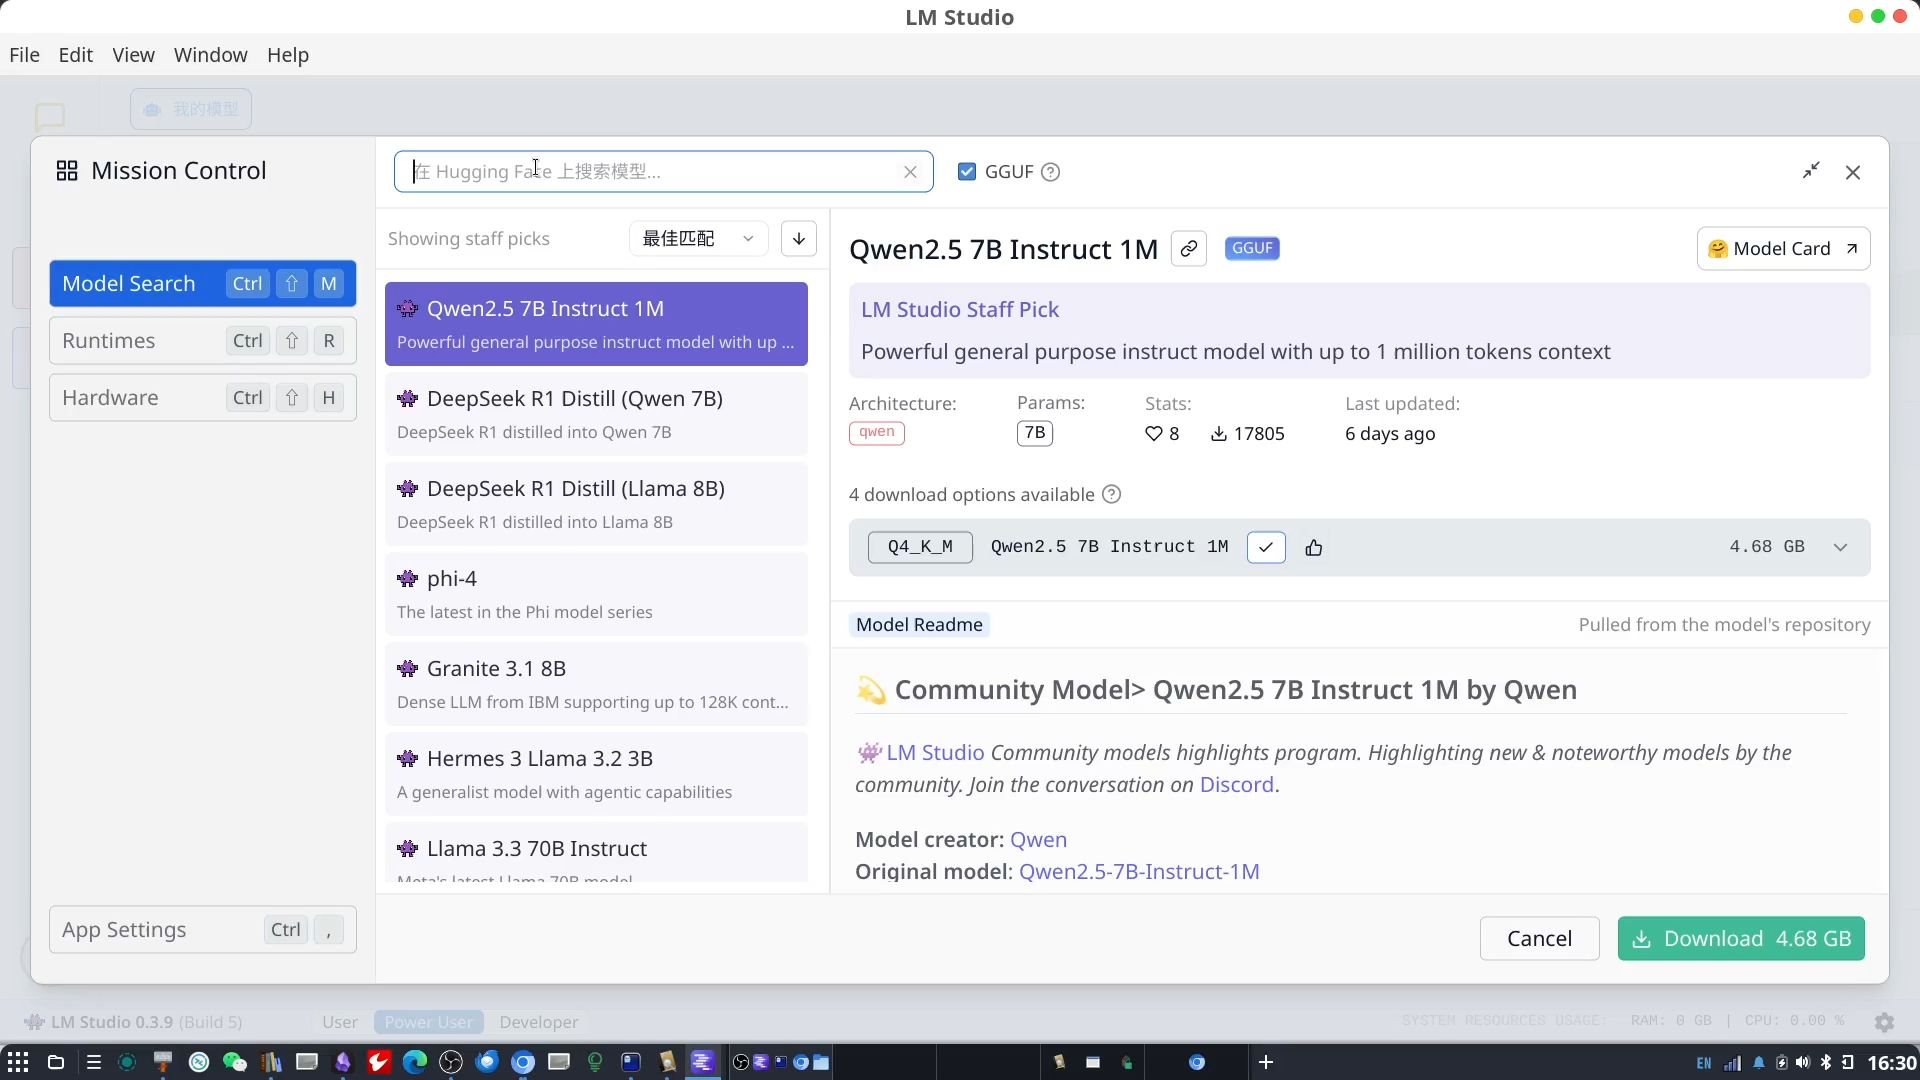Click Download 4.68 GB button
The height and width of the screenshot is (1080, 1920).
pos(1740,938)
